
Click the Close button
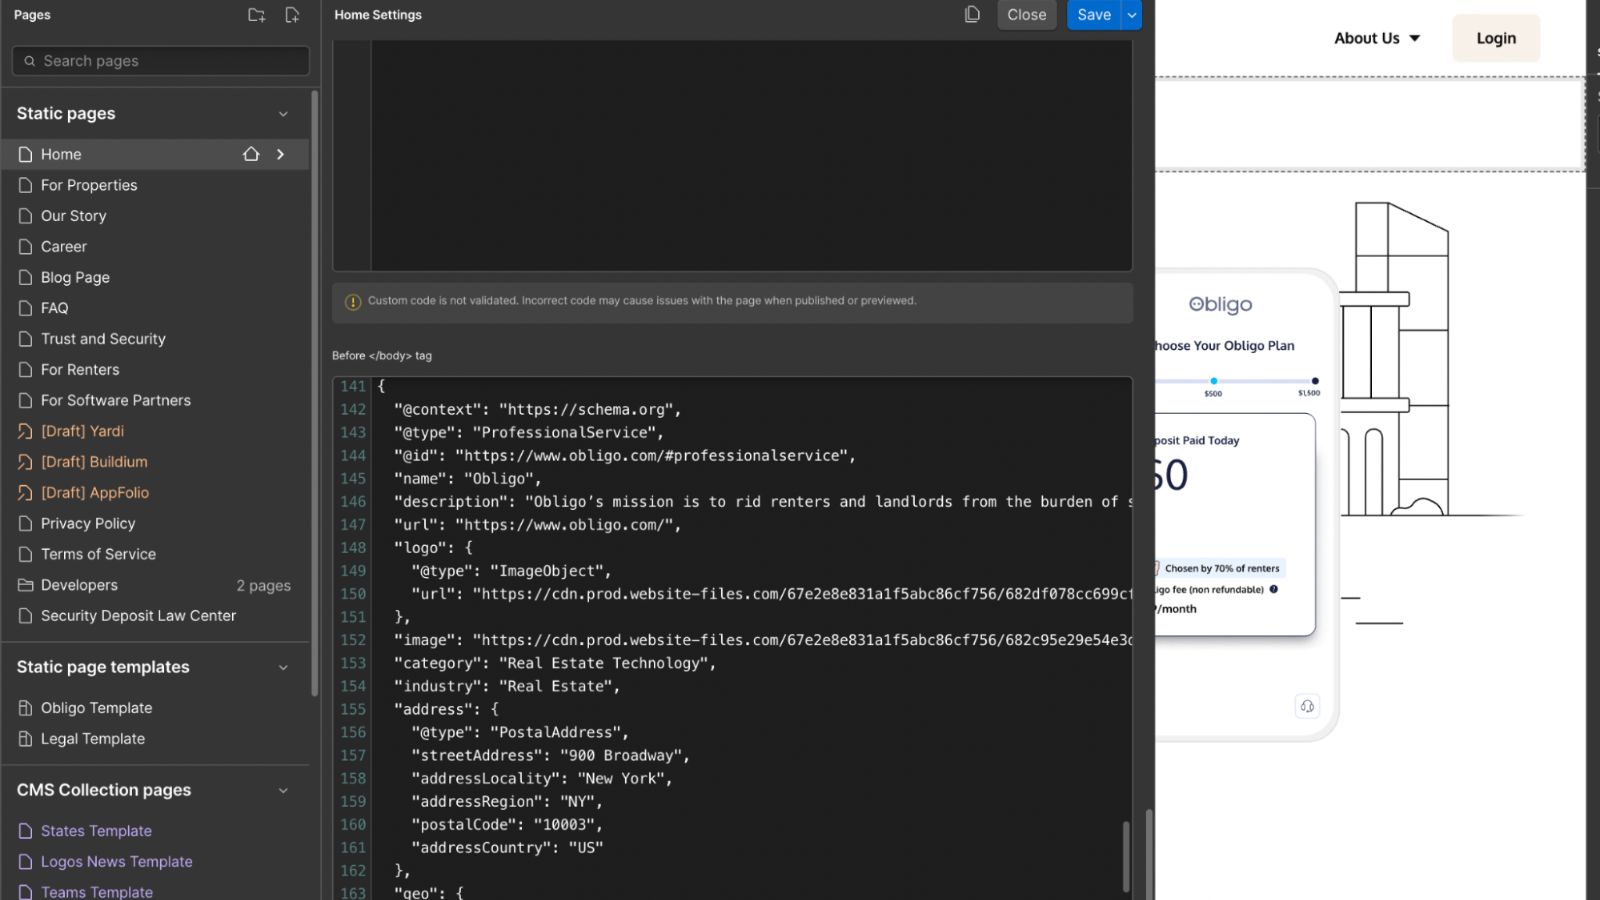[x=1026, y=15]
